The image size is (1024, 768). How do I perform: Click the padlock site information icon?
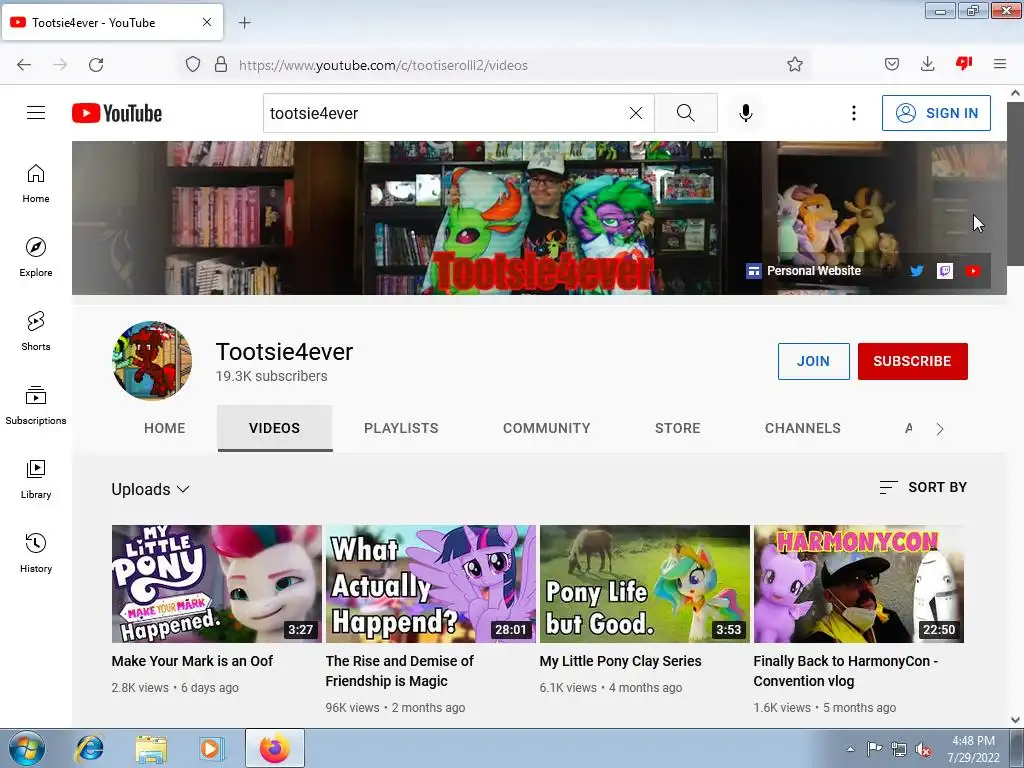[221, 64]
